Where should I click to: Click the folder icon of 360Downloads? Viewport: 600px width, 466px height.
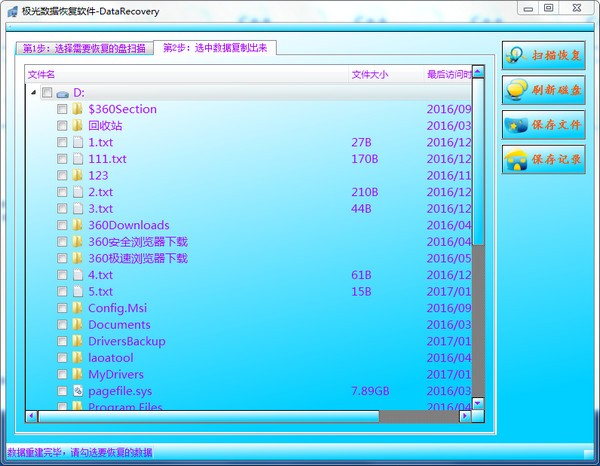[x=77, y=225]
